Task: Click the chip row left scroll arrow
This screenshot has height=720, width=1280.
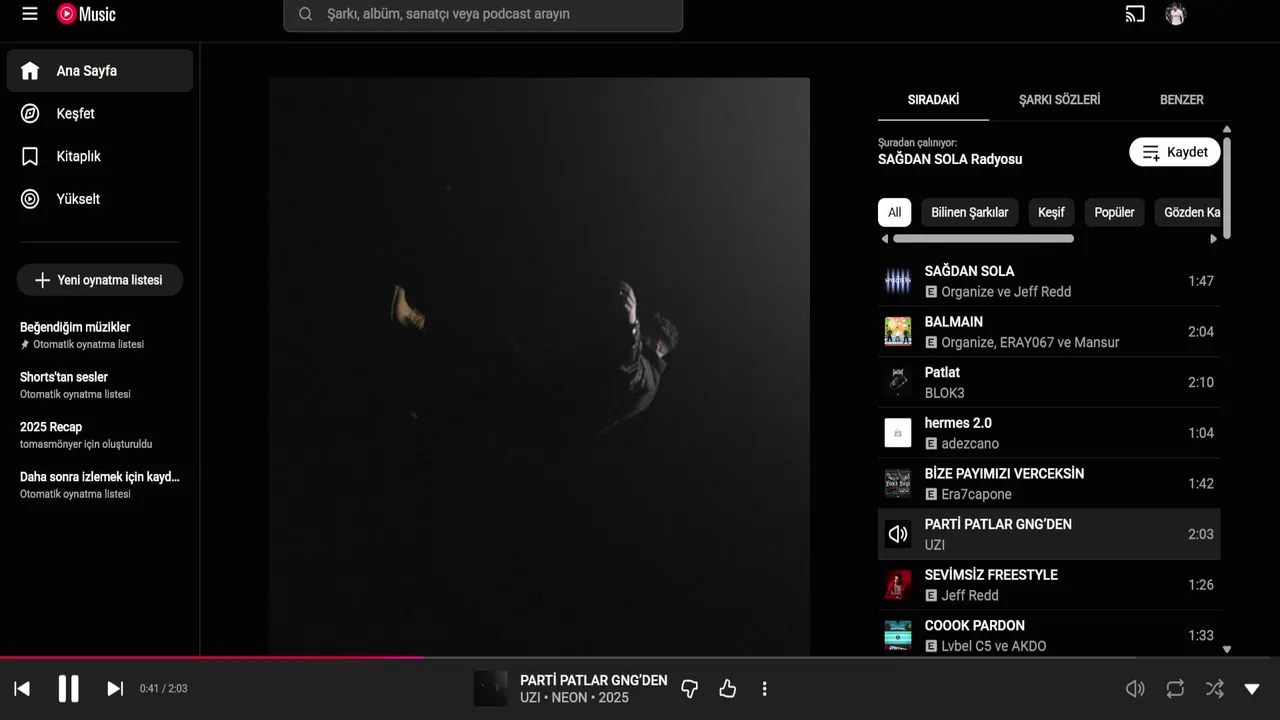Action: 884,239
